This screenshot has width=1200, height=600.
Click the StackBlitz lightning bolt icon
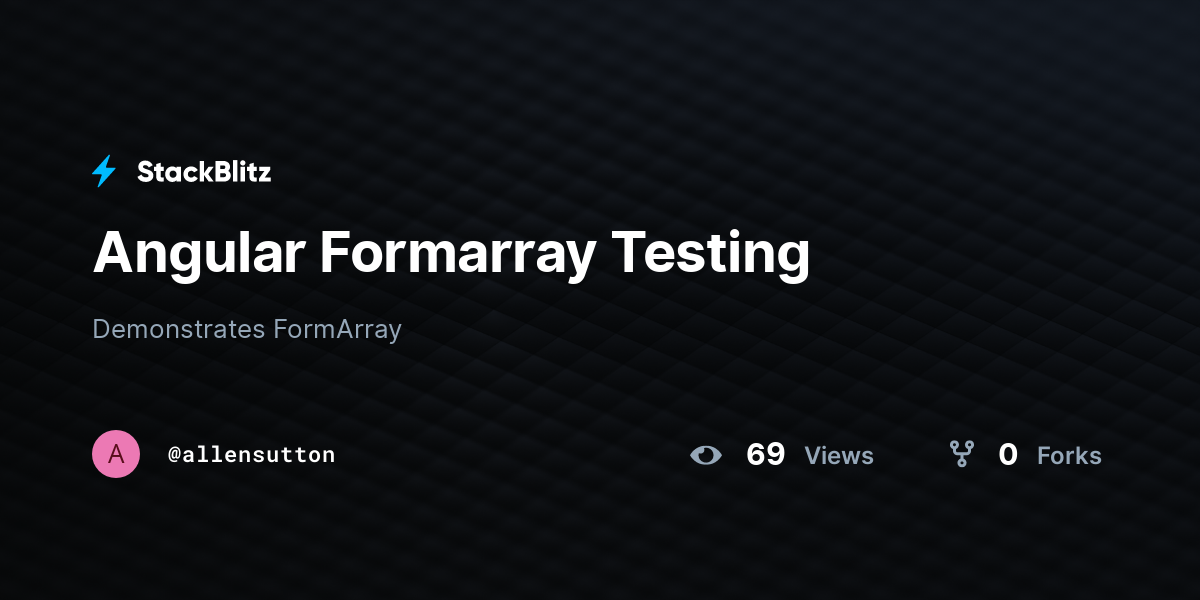click(x=104, y=172)
